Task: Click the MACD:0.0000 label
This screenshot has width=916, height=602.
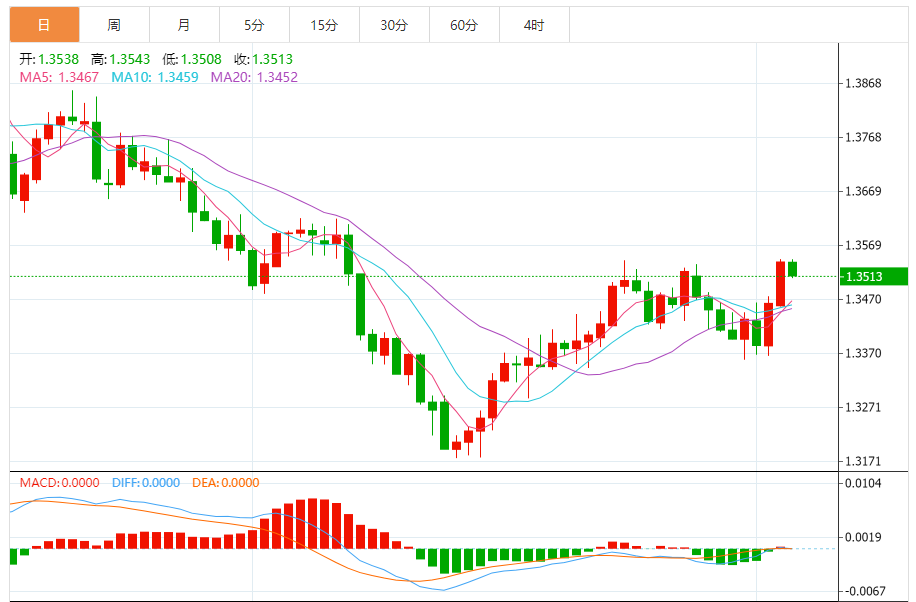Action: click(x=60, y=483)
